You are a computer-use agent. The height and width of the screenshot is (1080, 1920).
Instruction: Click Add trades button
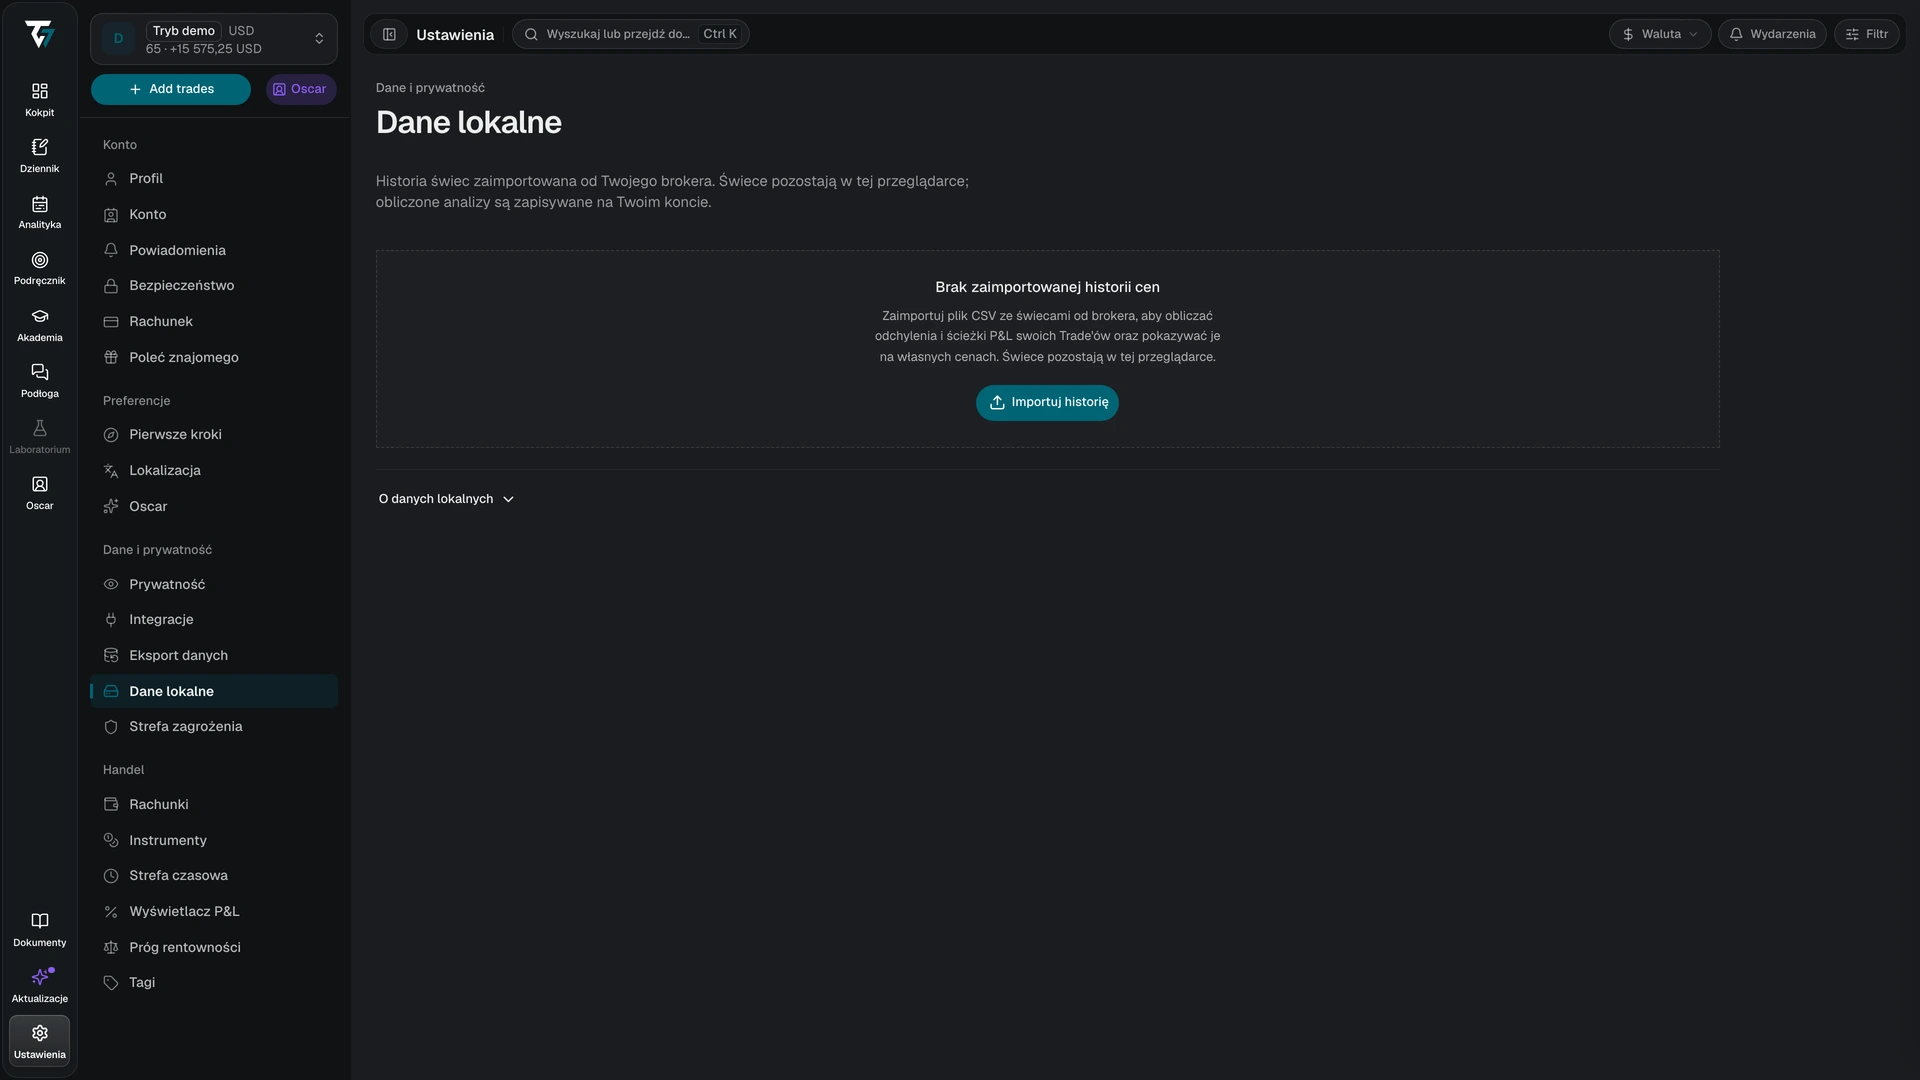171,89
